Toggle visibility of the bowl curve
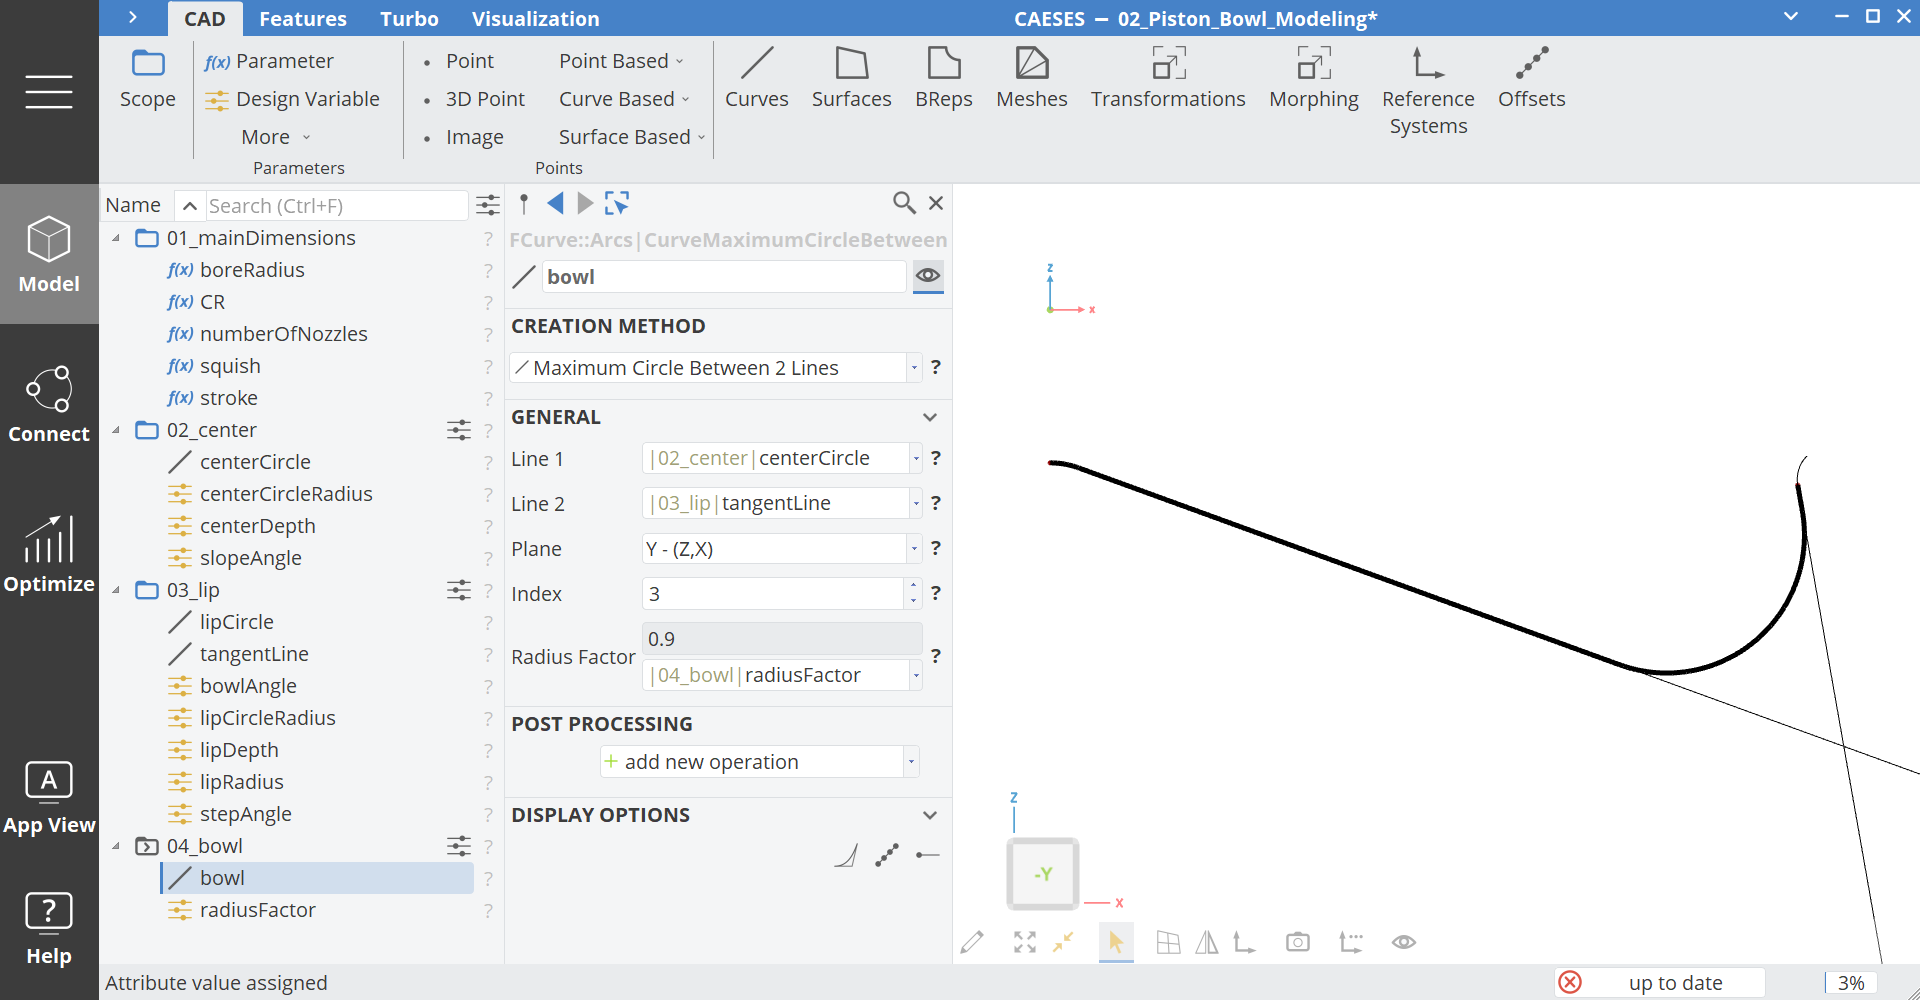Viewport: 1920px width, 1000px height. coord(928,276)
